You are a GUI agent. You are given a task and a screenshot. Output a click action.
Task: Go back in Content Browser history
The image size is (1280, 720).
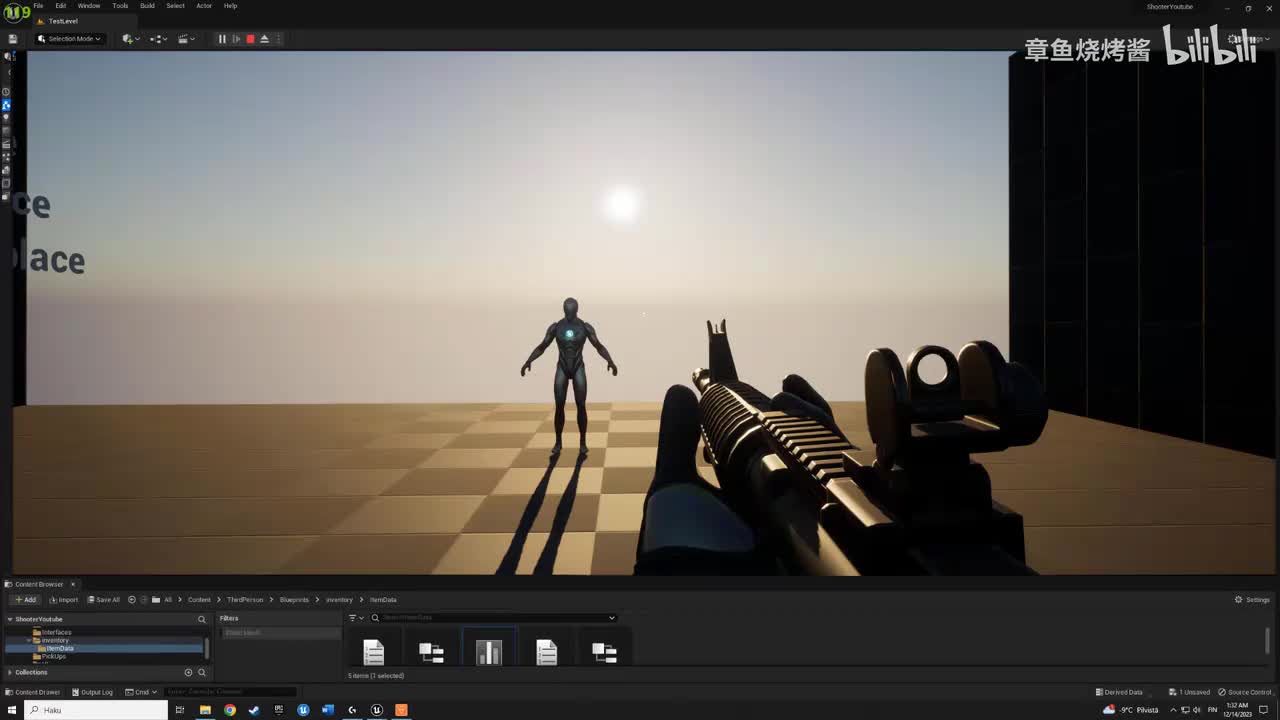coord(132,600)
